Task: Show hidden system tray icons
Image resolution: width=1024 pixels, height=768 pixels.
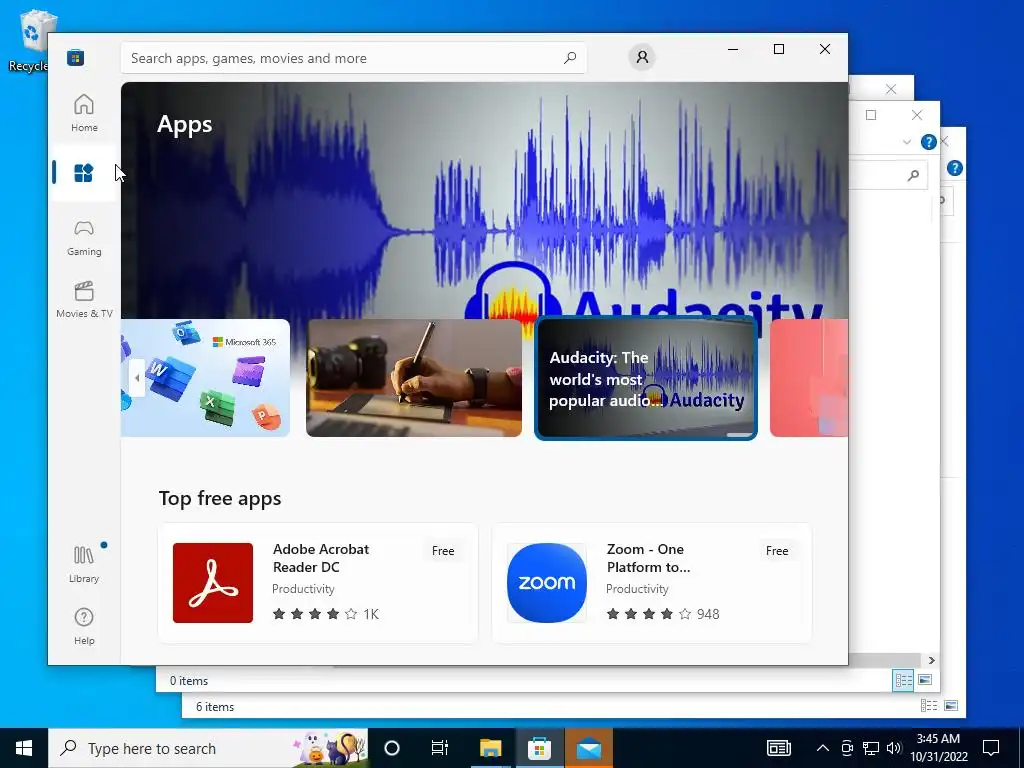Action: click(x=823, y=748)
